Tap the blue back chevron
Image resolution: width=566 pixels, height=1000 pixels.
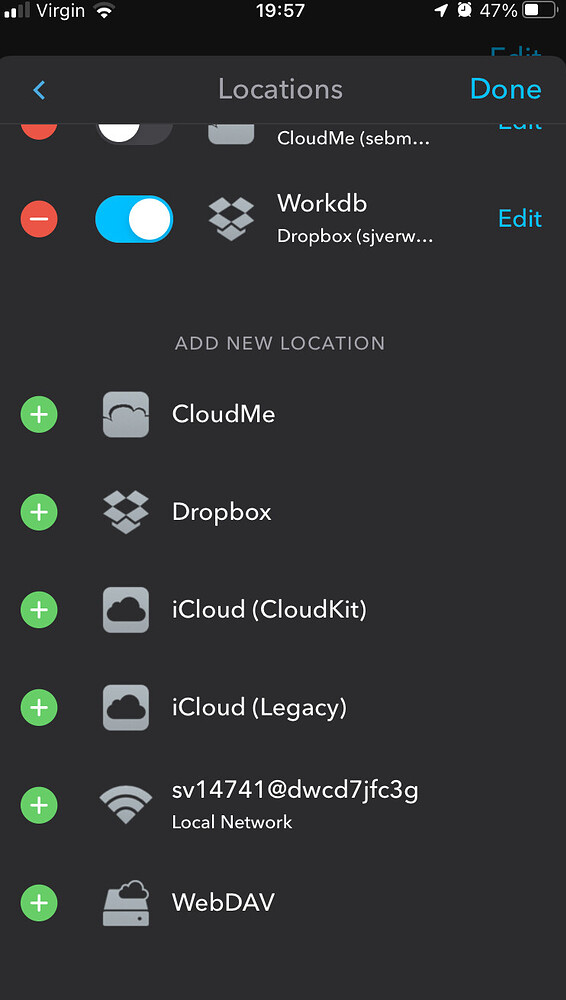[x=39, y=90]
